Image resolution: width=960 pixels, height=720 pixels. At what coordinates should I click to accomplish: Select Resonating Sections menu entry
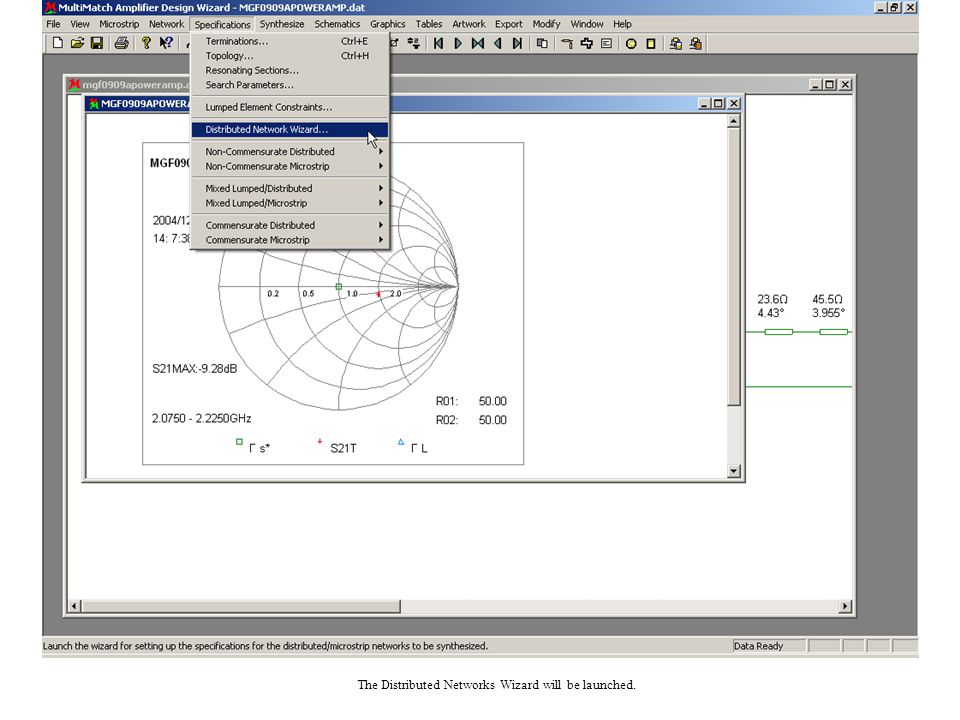click(290, 70)
